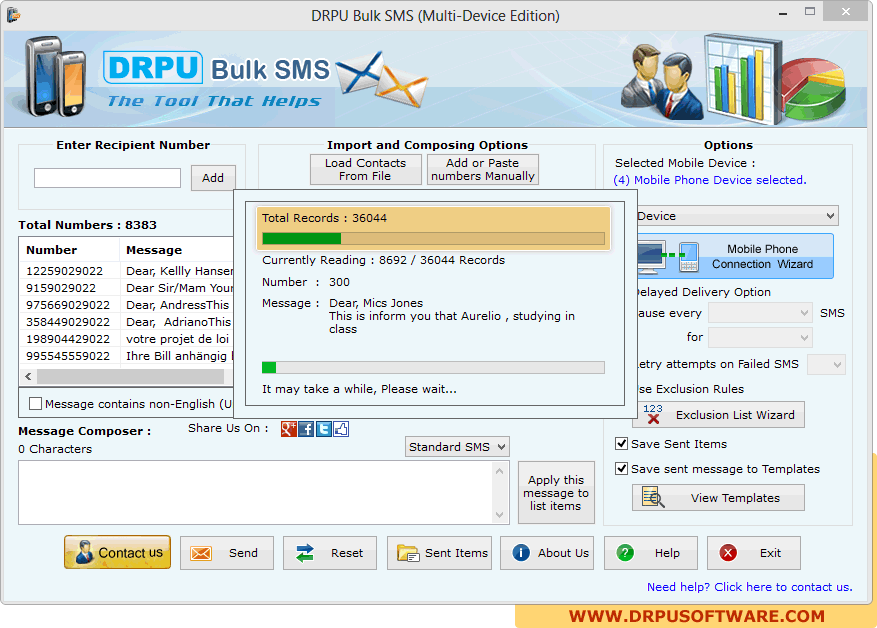This screenshot has height=628, width=877.
Task: Click Add or Paste numbers Manually
Action: [x=483, y=169]
